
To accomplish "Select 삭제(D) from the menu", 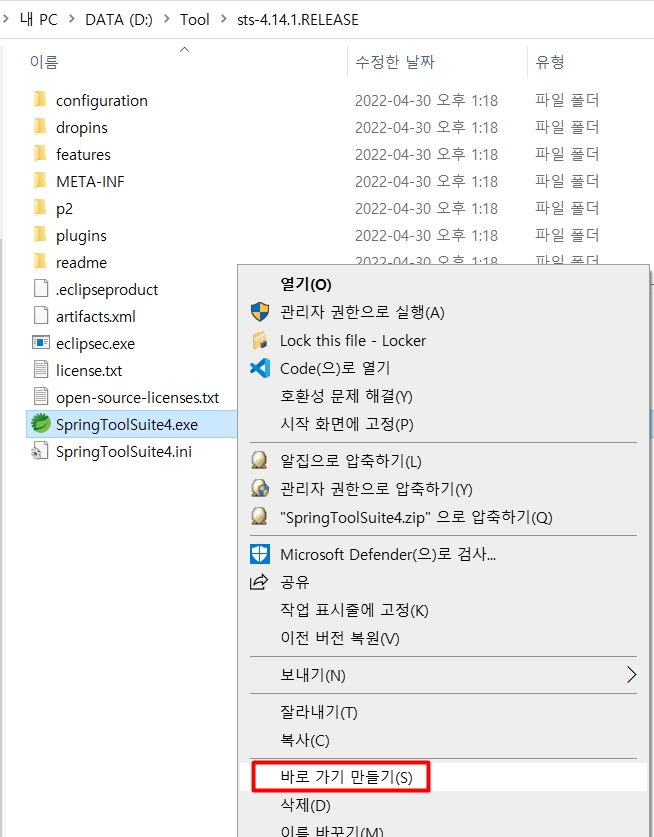I will 443,805.
